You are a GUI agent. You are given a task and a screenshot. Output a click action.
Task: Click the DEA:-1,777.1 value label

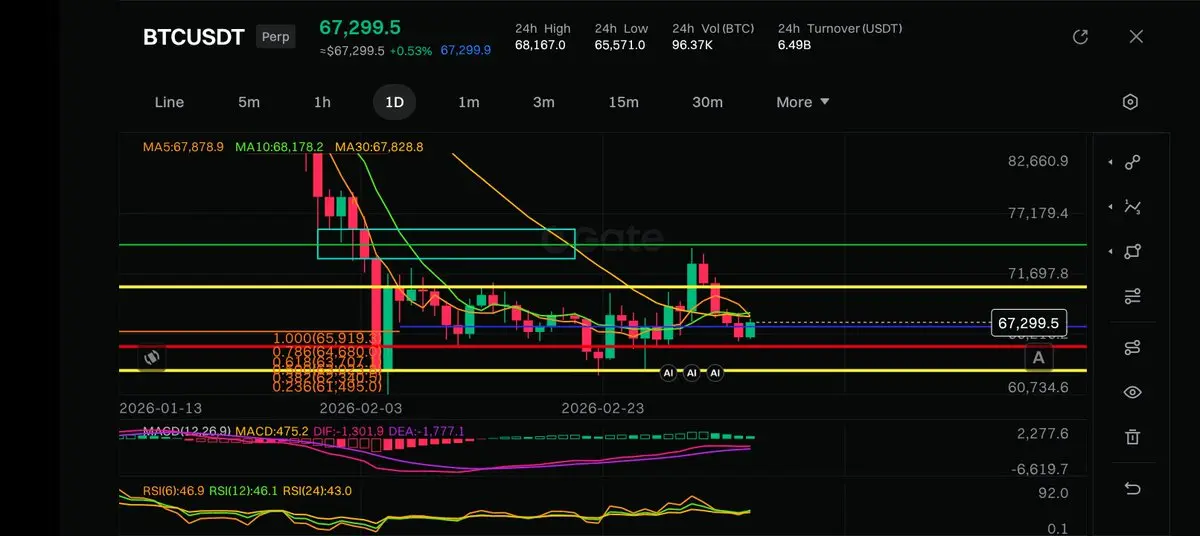tap(428, 431)
